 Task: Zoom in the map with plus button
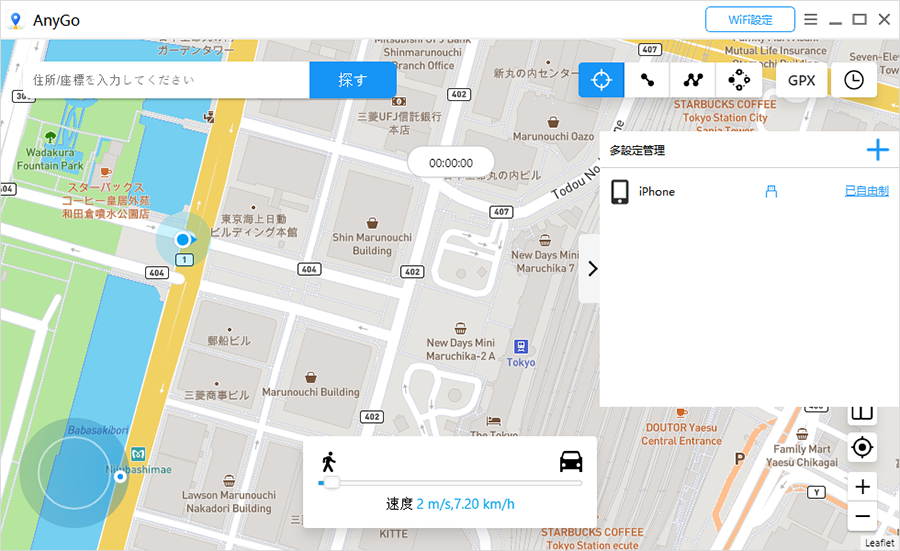click(x=862, y=487)
